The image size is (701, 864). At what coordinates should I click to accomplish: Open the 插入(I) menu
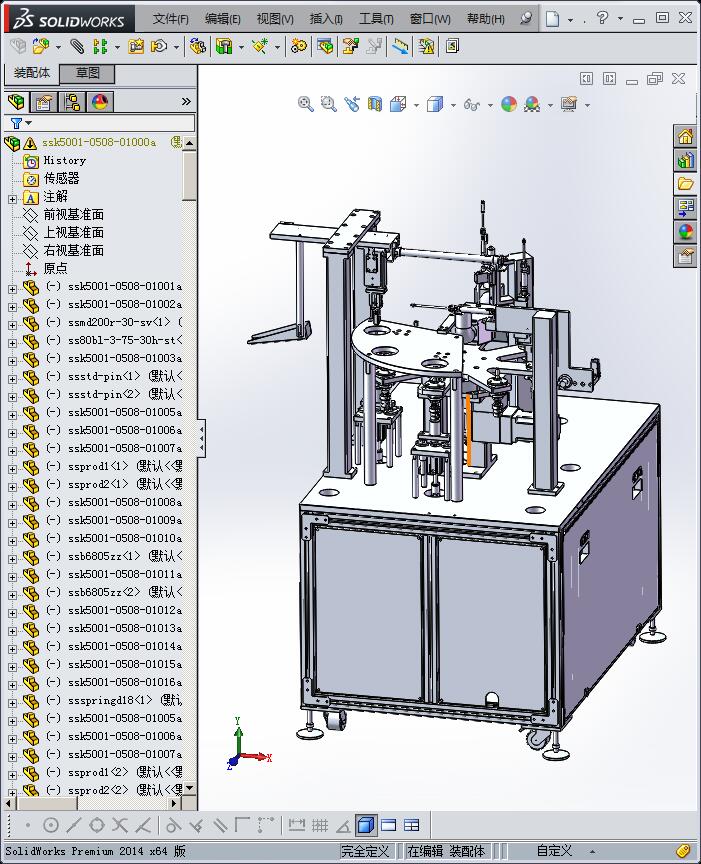tap(326, 19)
